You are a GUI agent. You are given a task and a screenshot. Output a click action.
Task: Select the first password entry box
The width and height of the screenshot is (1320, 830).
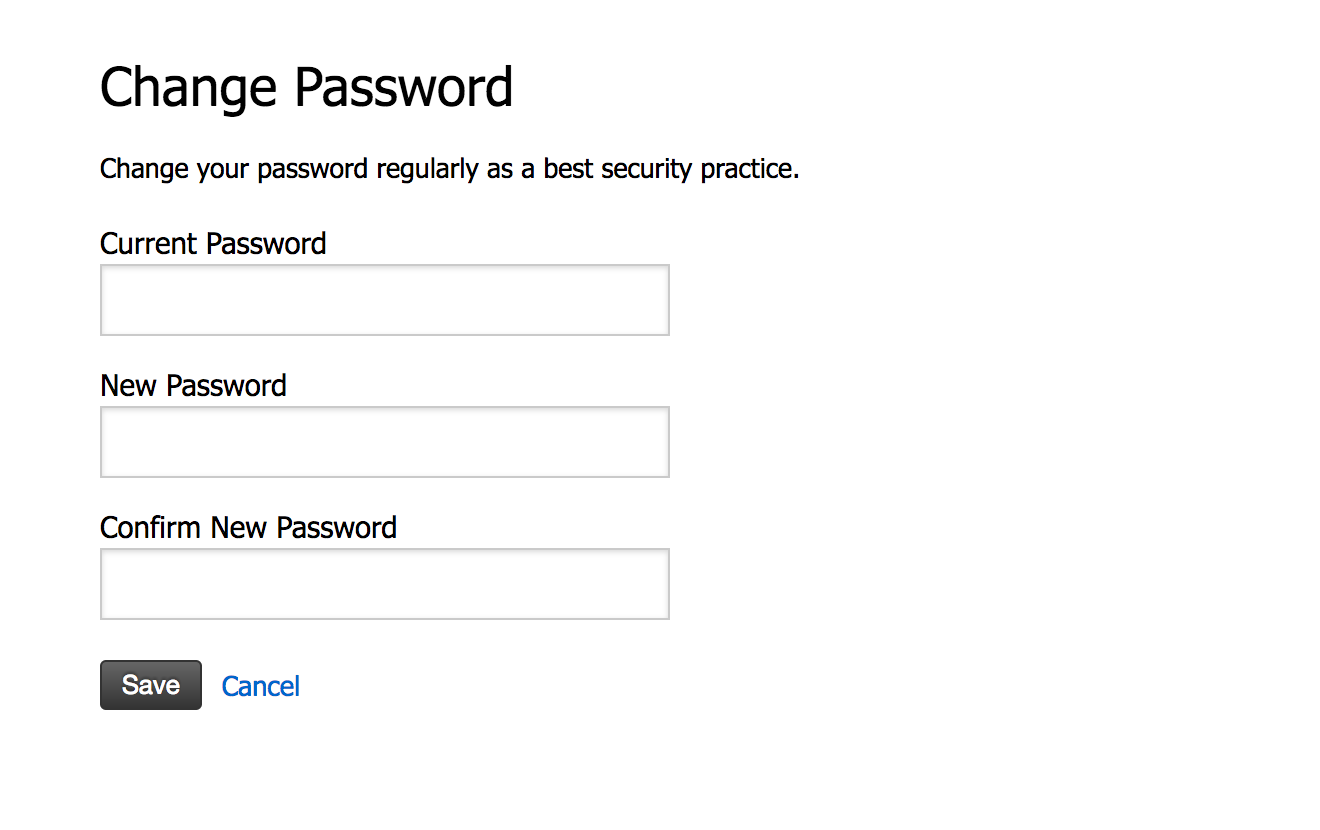point(385,300)
